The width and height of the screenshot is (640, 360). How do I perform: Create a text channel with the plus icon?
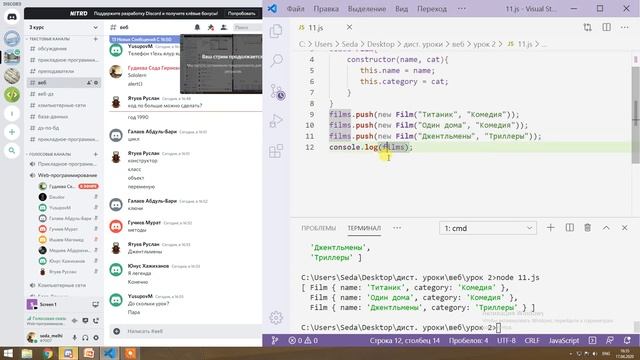96,39
